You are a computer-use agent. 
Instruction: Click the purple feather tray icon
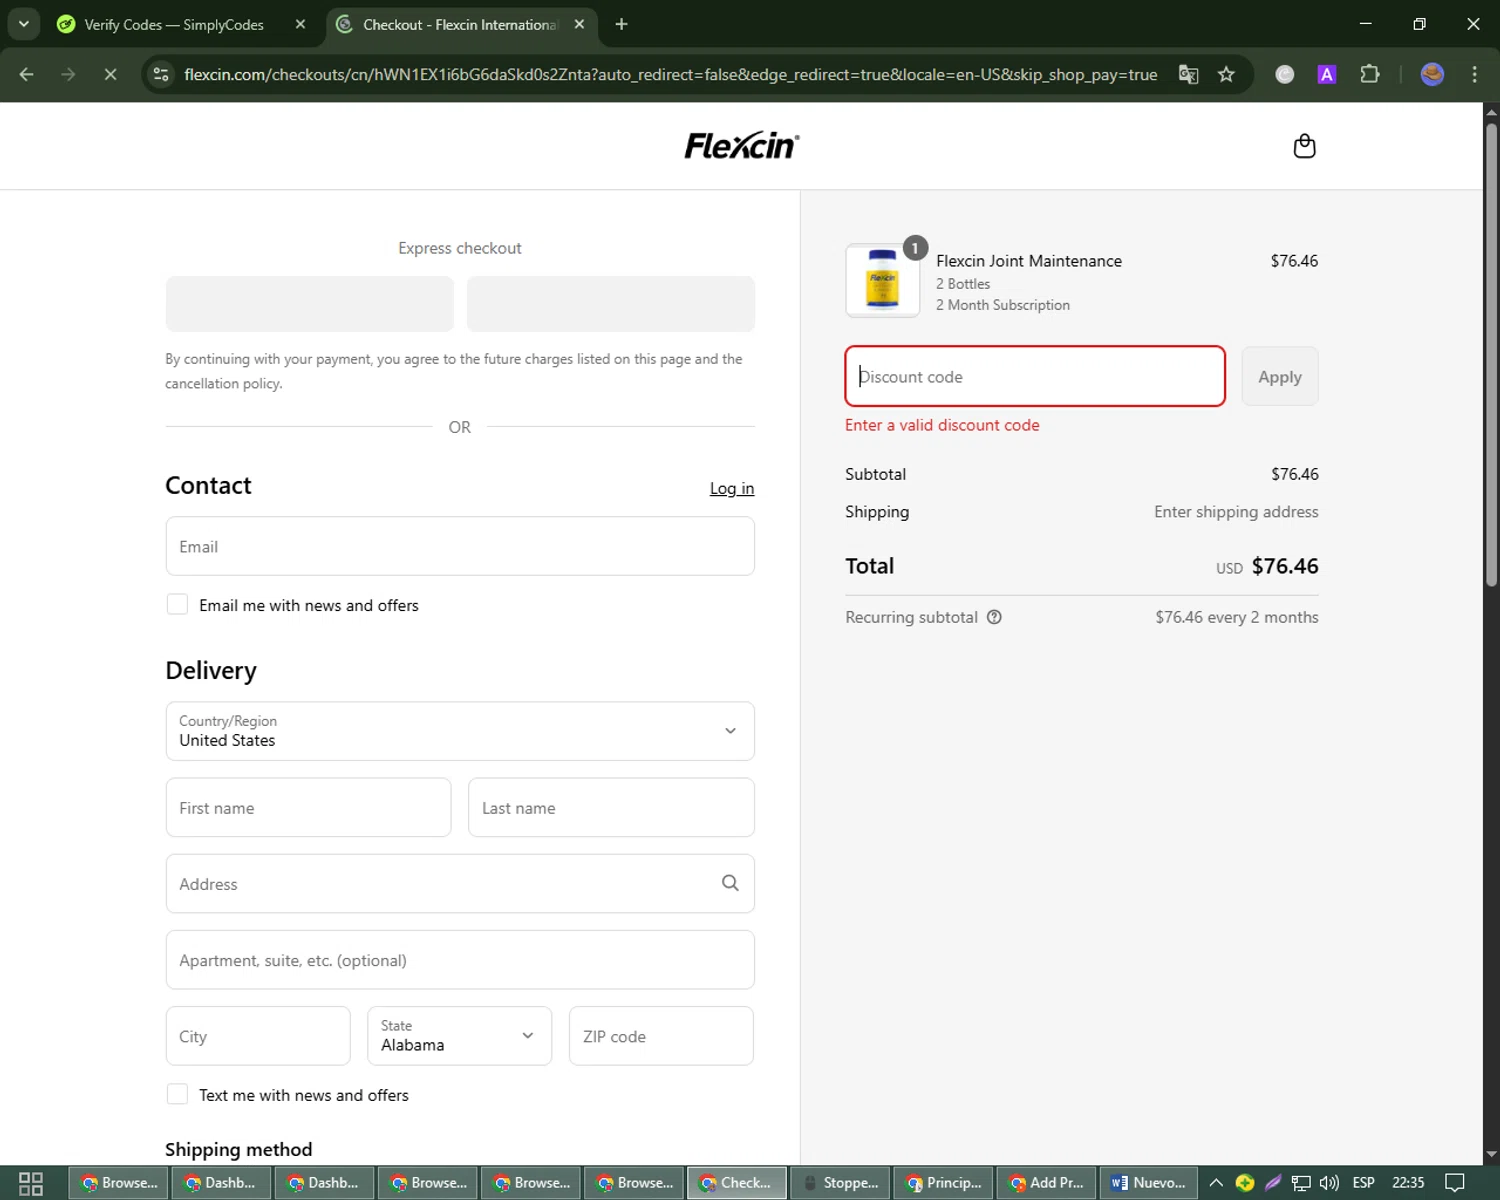[x=1273, y=1183]
